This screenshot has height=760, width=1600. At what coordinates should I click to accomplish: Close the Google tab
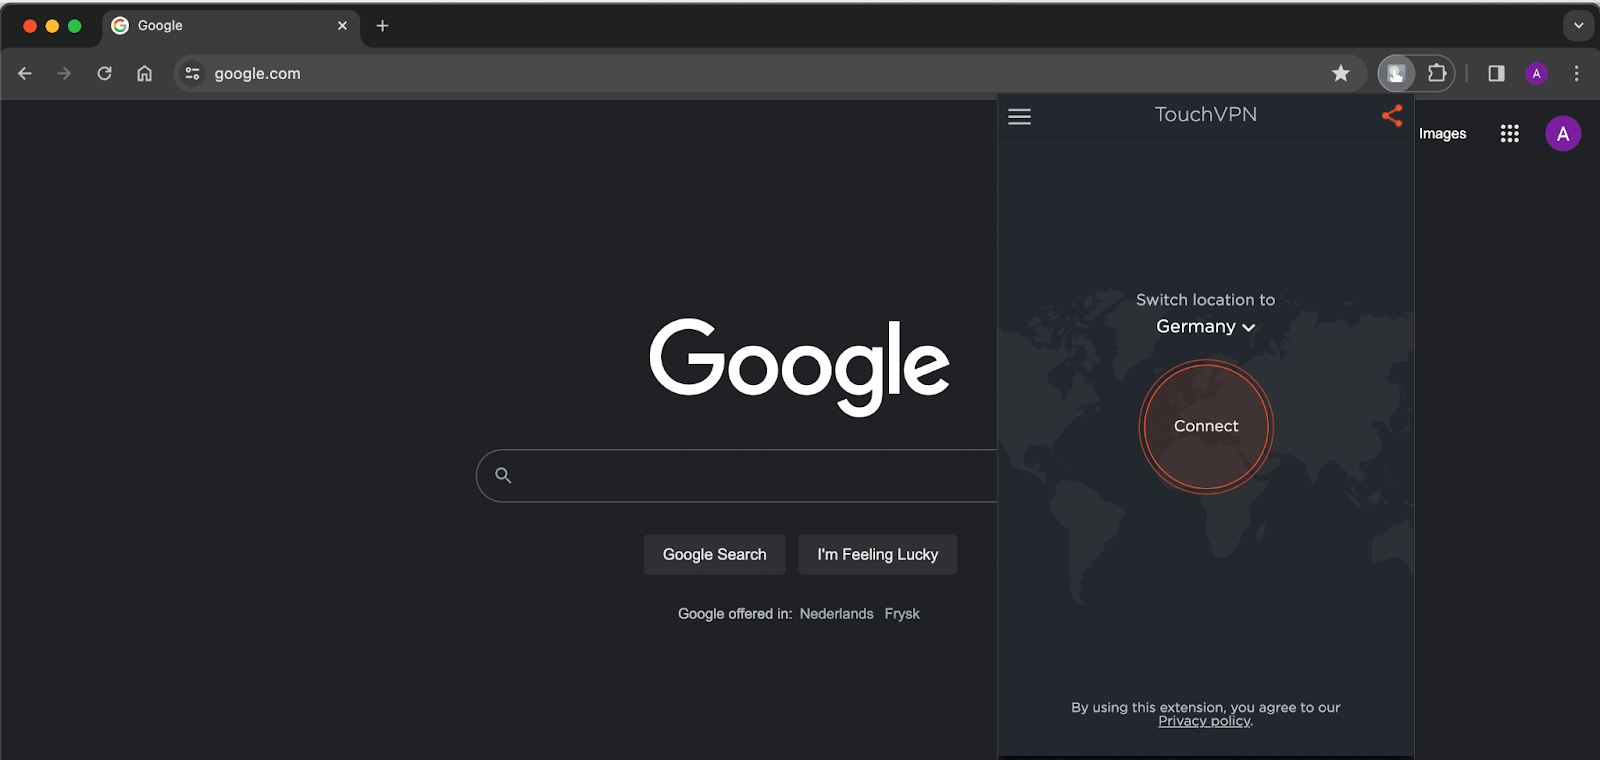pyautogui.click(x=342, y=26)
